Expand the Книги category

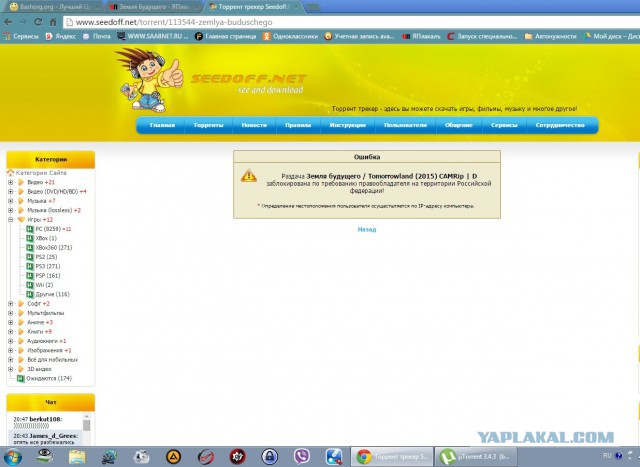tap(11, 332)
